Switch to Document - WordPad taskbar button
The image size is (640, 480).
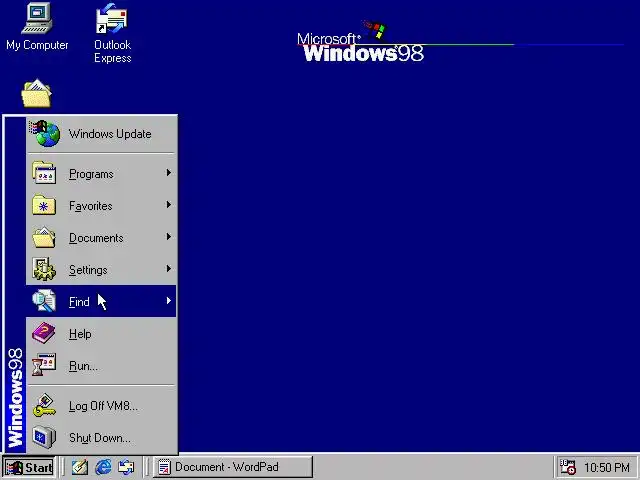233,467
